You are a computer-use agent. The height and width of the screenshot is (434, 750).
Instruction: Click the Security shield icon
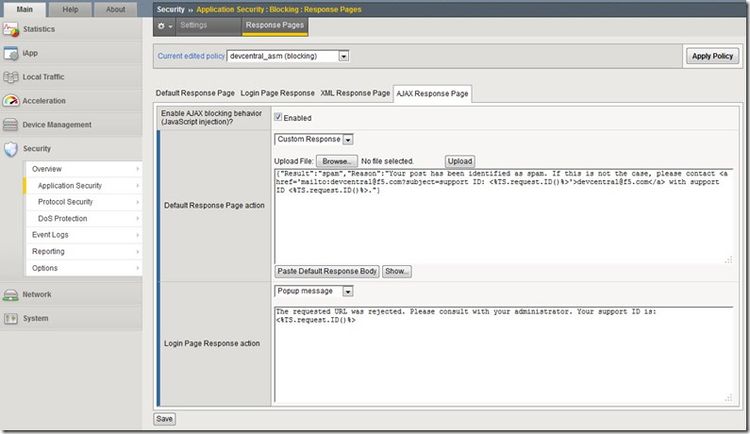click(11, 149)
